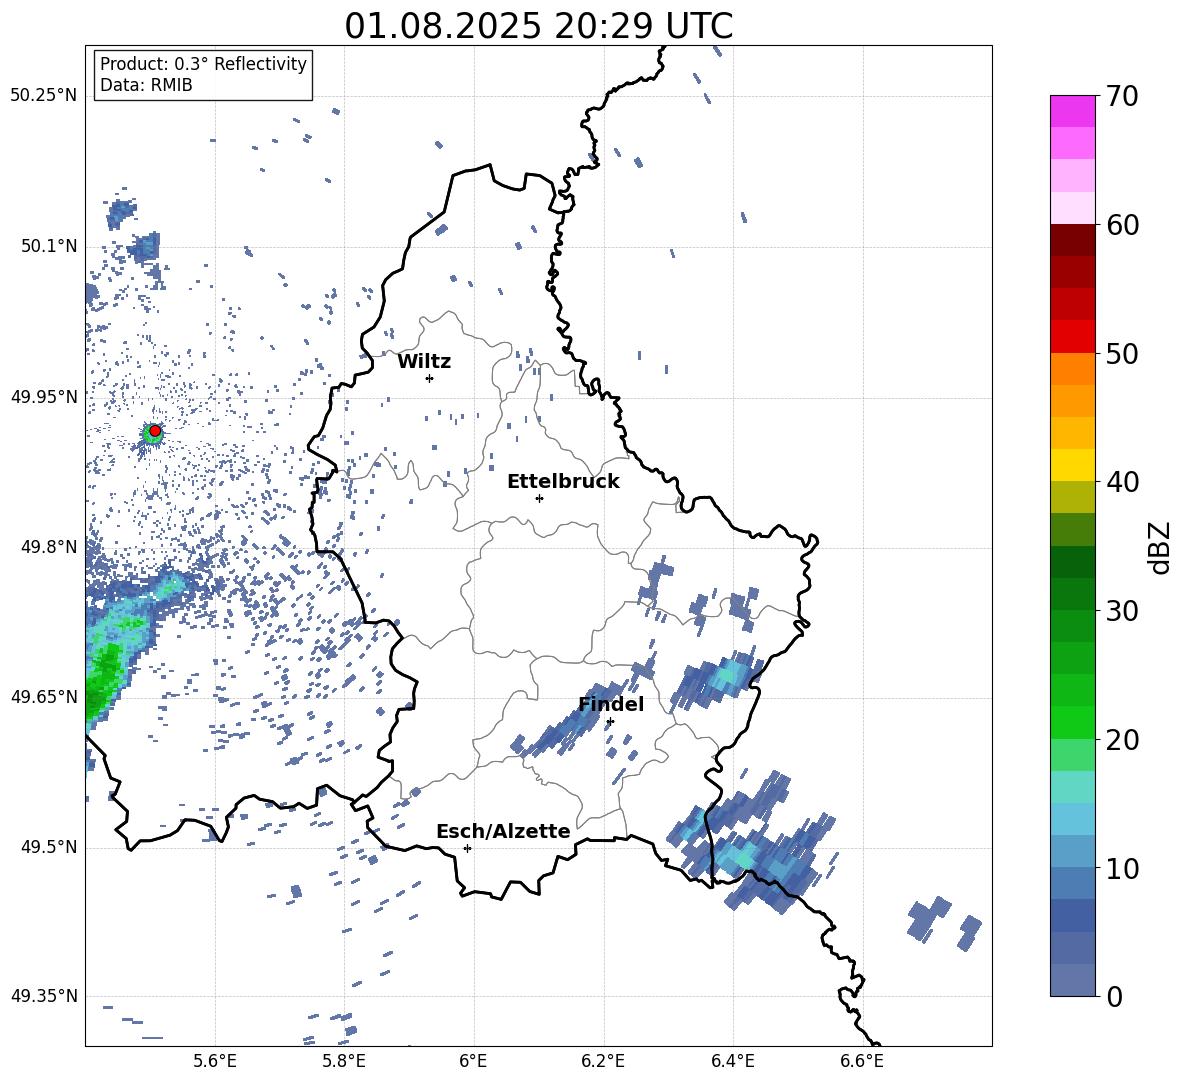
Task: Click the colorbar tick label 70
Action: click(x=1122, y=97)
